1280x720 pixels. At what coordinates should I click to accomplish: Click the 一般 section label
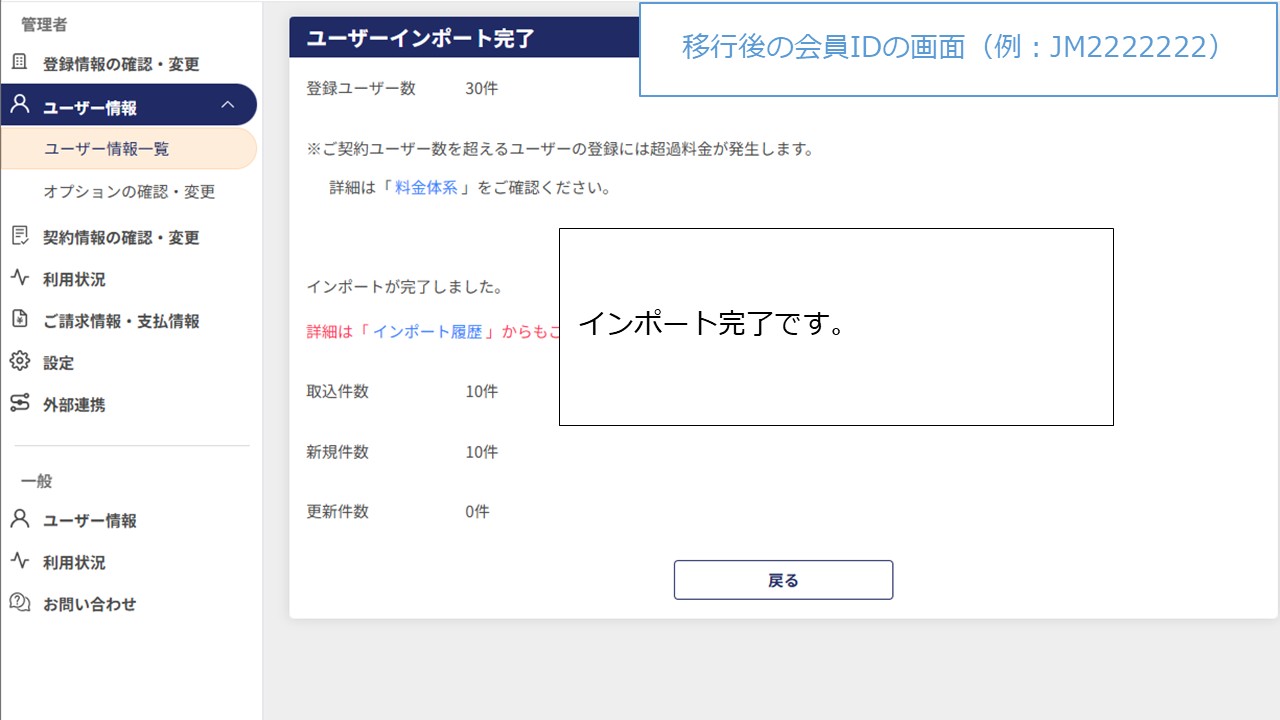point(36,481)
